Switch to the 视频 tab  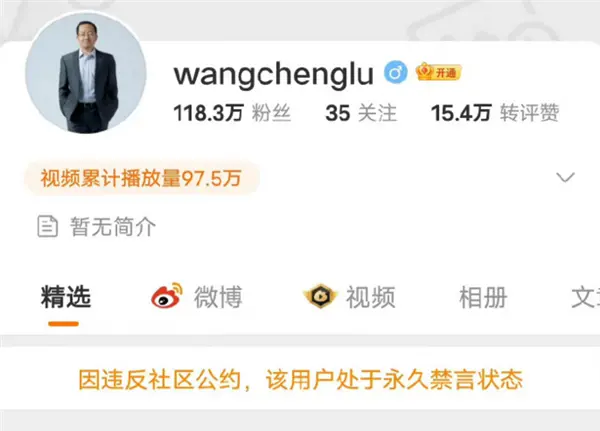[370, 297]
